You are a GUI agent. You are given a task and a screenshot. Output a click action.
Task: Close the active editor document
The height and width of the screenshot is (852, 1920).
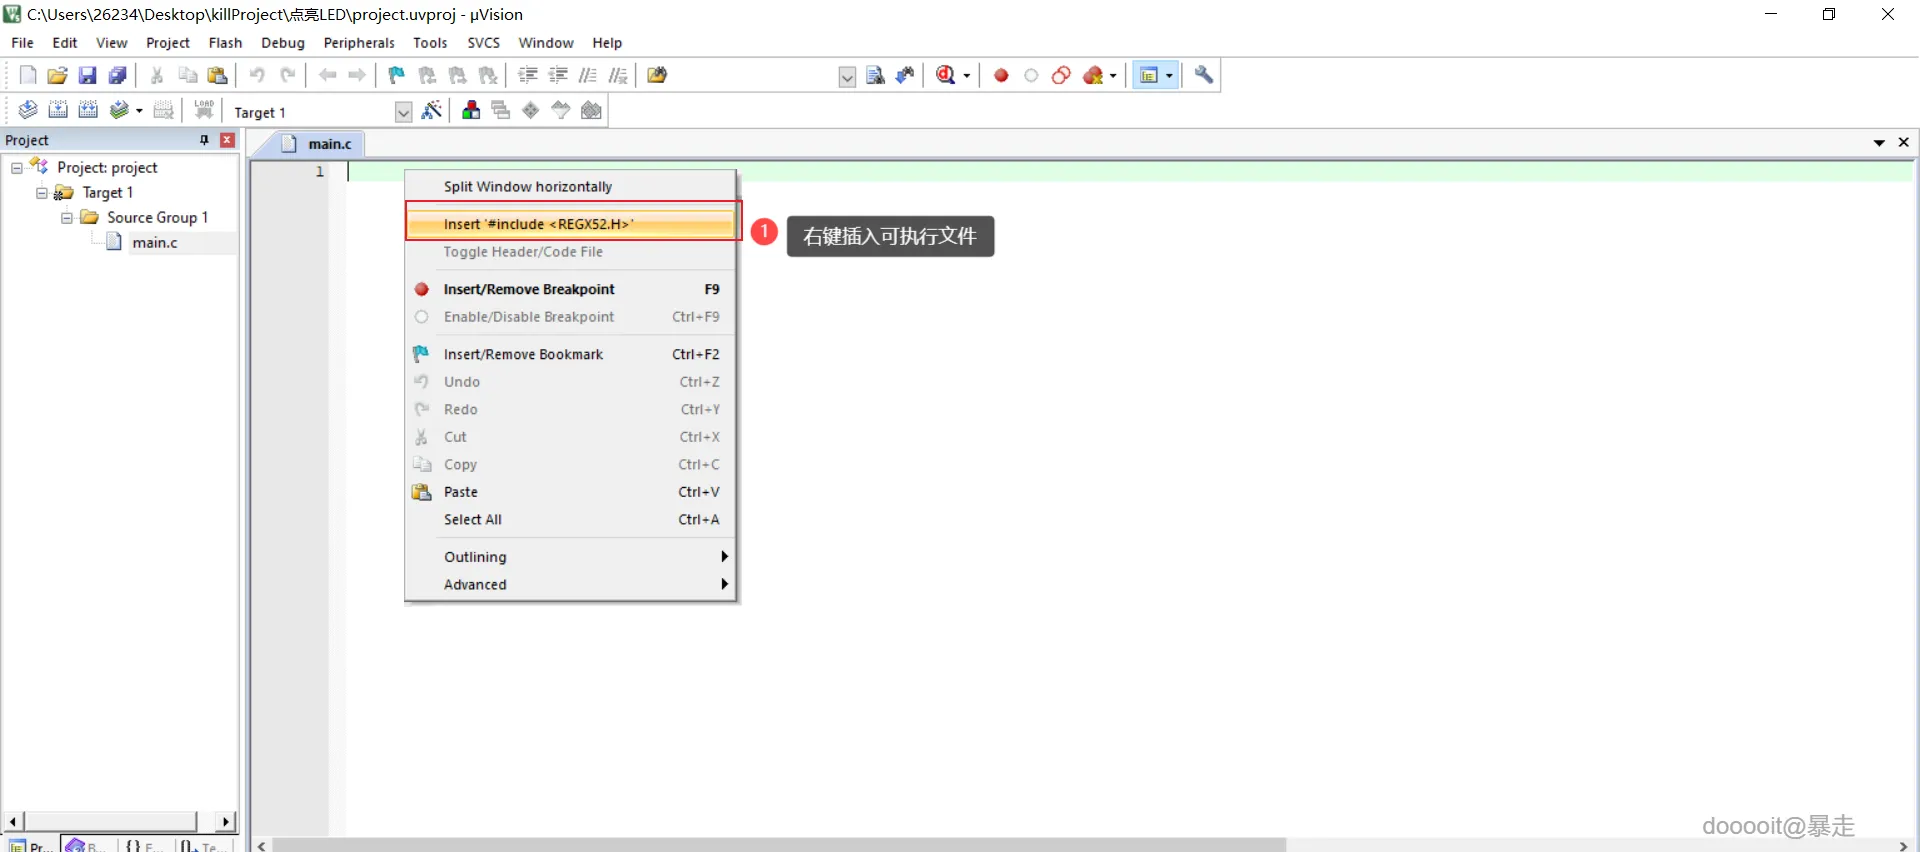click(1904, 143)
